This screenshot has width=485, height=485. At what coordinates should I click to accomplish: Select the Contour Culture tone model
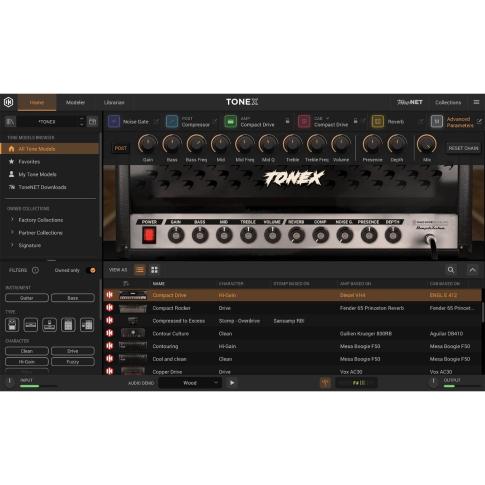tap(293, 333)
